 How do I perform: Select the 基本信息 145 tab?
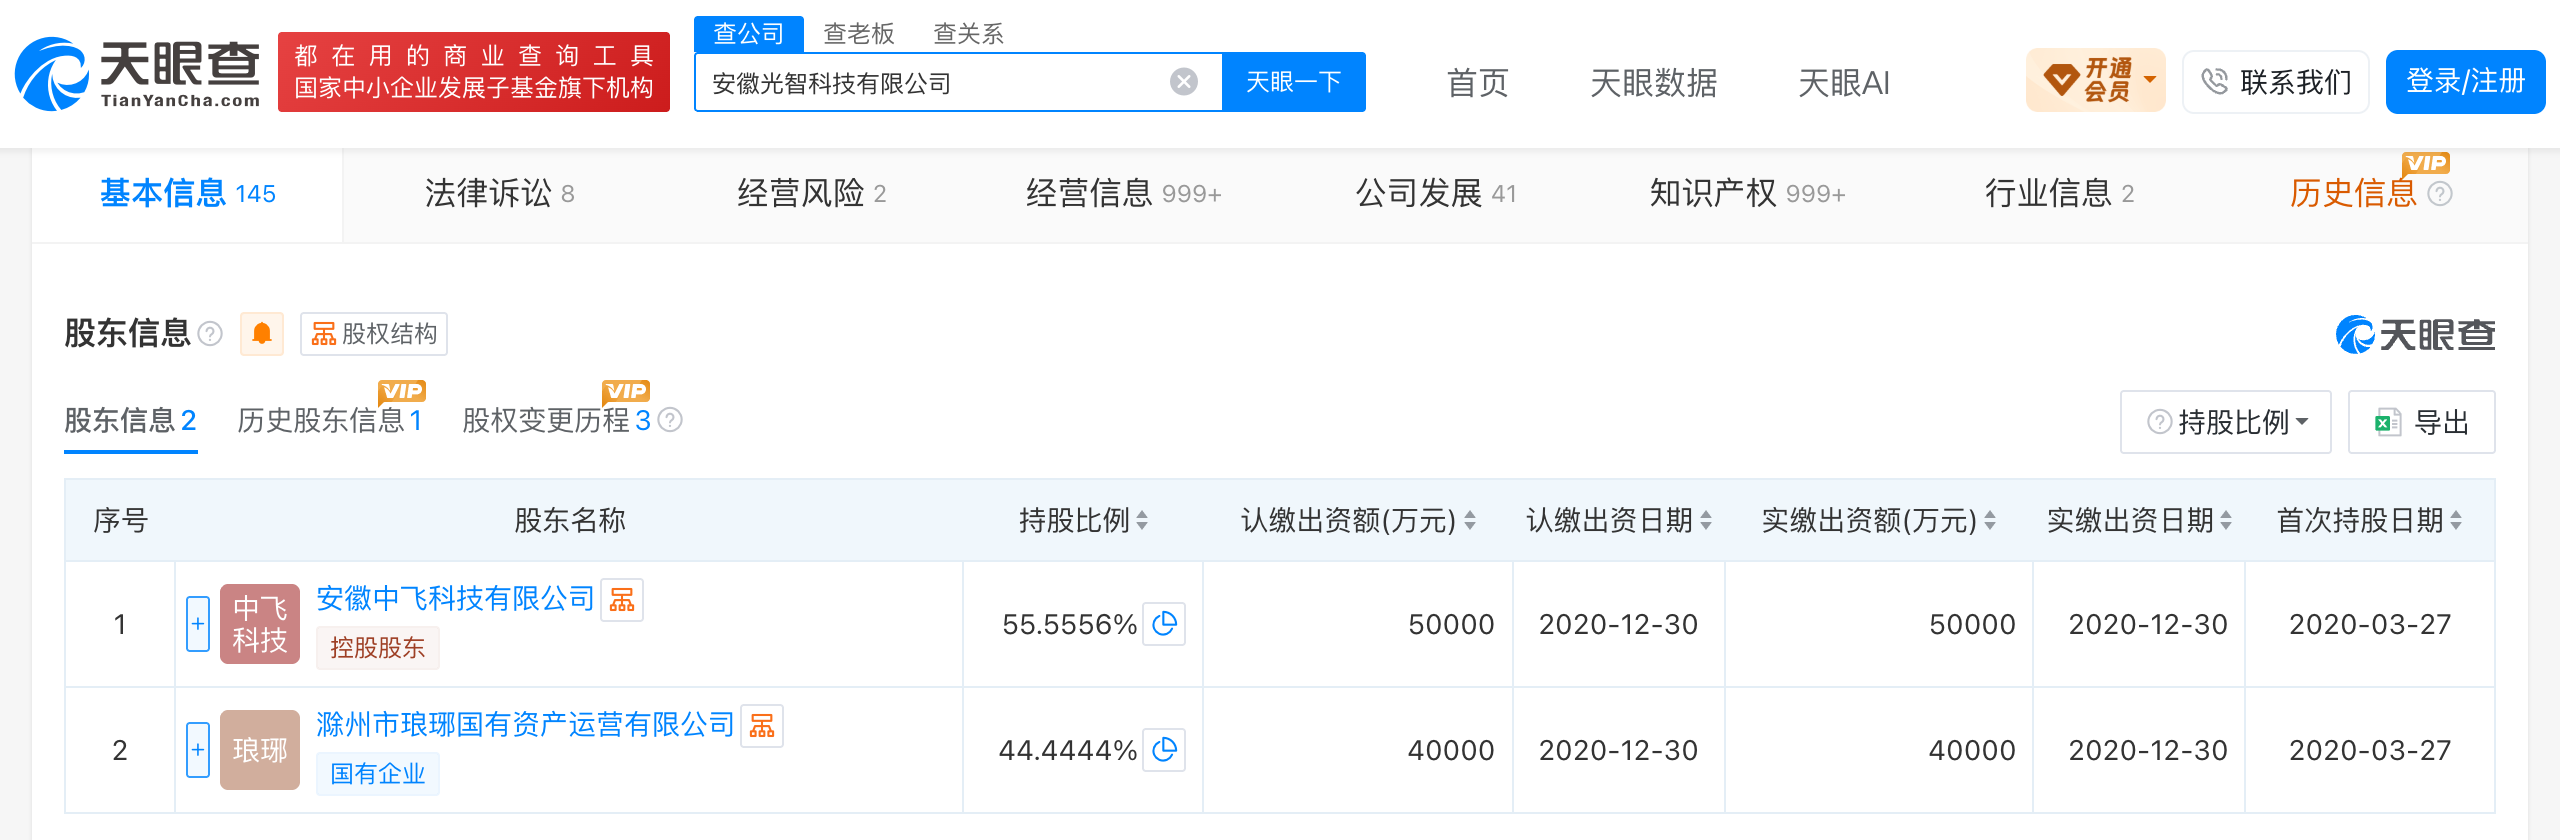pyautogui.click(x=188, y=193)
